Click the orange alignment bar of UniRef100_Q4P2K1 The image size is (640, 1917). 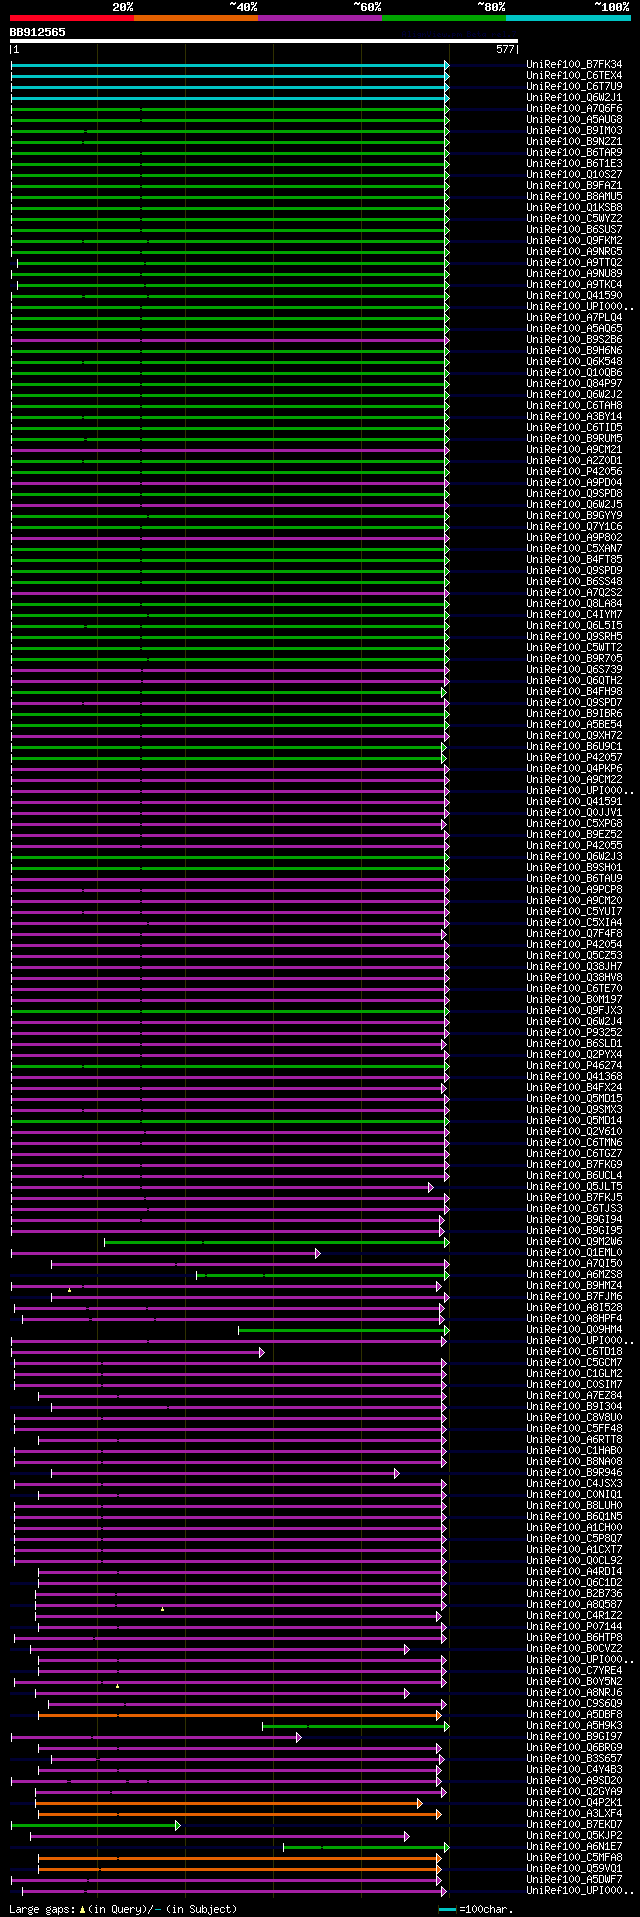coord(229,1803)
